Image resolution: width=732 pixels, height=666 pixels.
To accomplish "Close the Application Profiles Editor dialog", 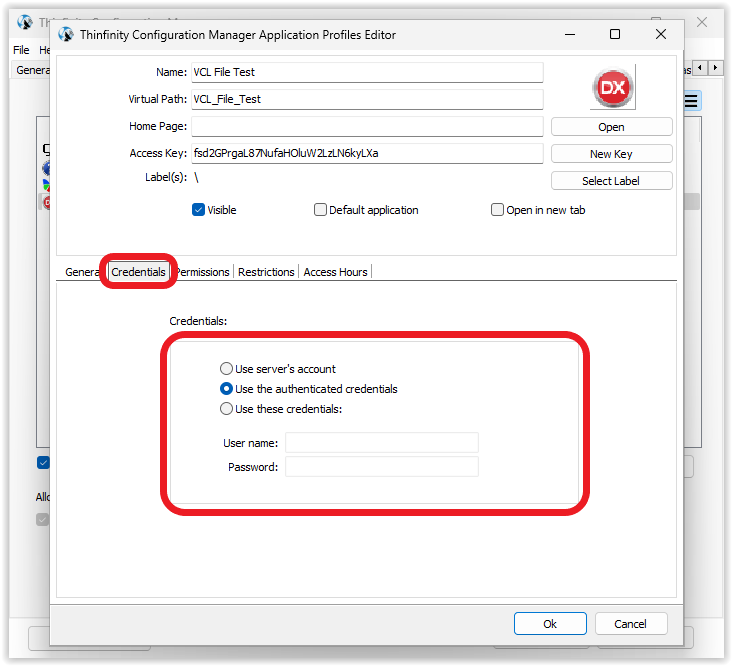I will click(661, 34).
